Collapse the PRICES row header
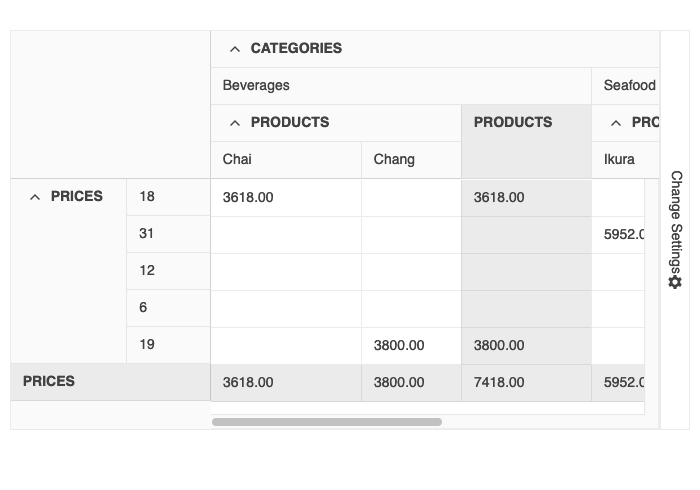 pos(35,197)
